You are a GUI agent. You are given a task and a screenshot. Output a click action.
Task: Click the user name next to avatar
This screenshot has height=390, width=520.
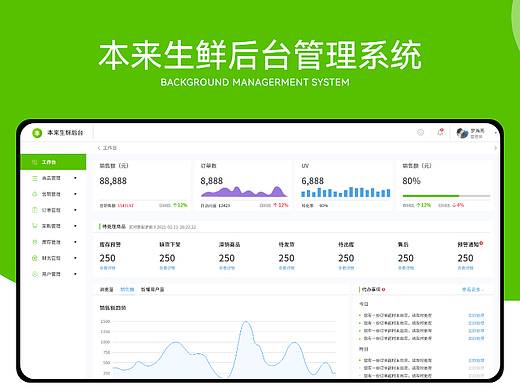477,131
